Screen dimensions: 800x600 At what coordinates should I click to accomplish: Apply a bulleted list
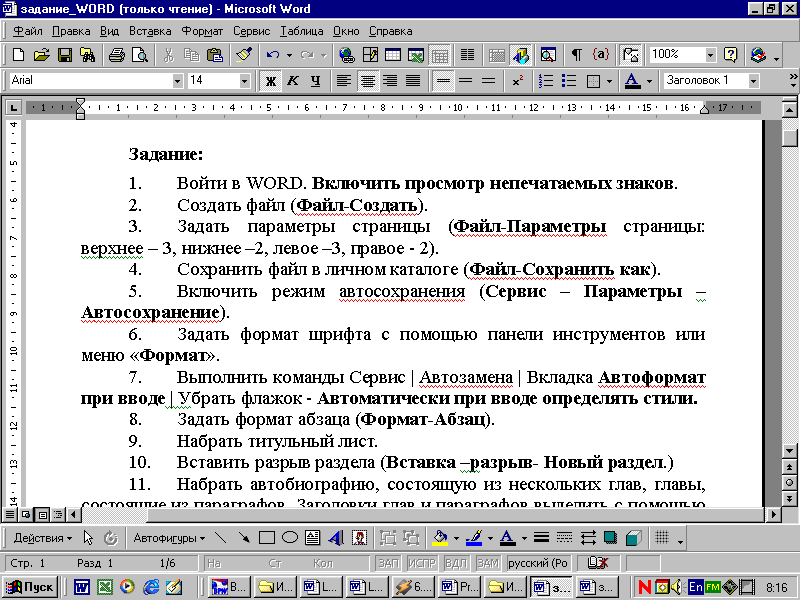(x=568, y=81)
